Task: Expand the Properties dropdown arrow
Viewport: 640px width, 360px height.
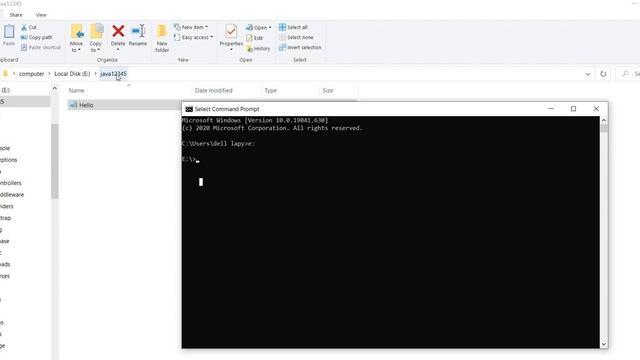Action: click(x=231, y=50)
